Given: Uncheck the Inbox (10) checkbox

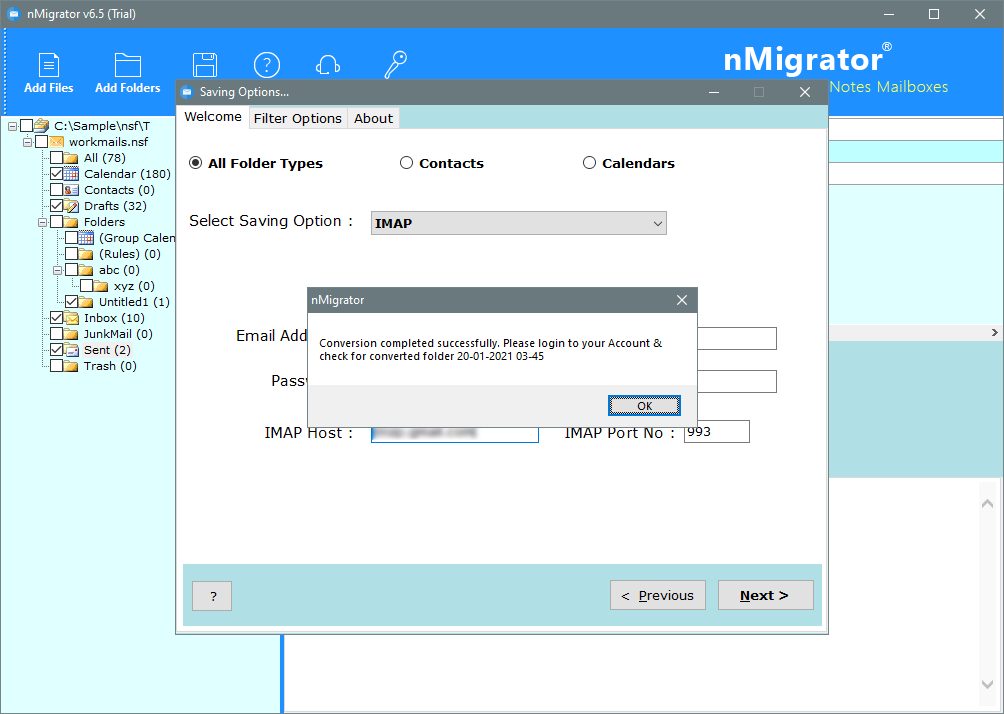Looking at the screenshot, I should pos(56,318).
